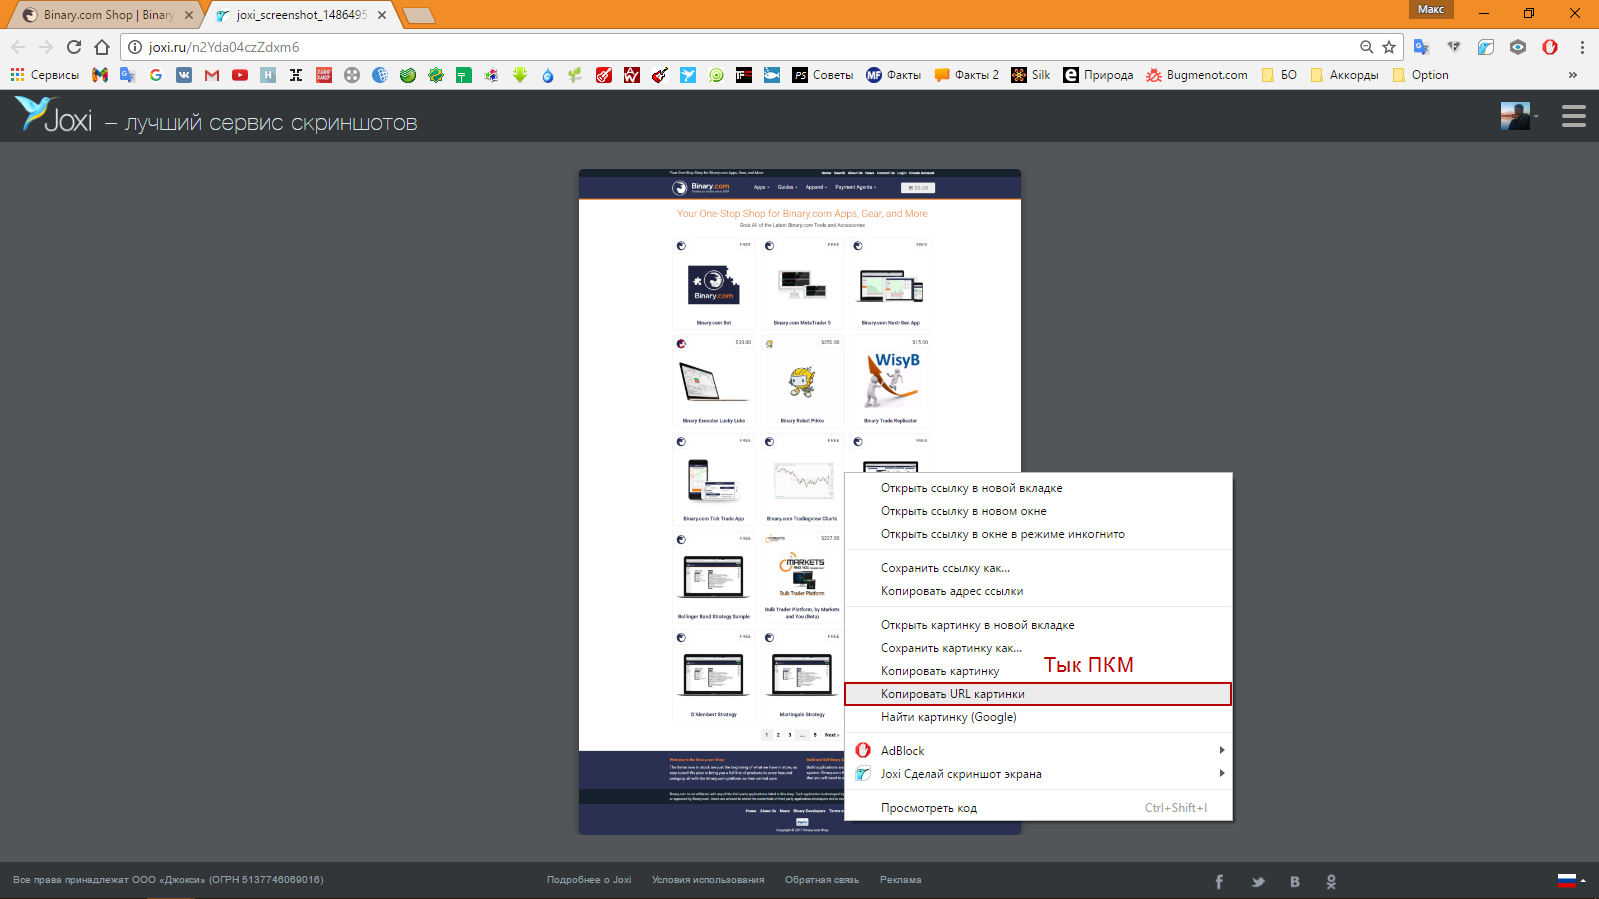Open the Facebook footer icon
Image resolution: width=1599 pixels, height=899 pixels.
[1219, 881]
